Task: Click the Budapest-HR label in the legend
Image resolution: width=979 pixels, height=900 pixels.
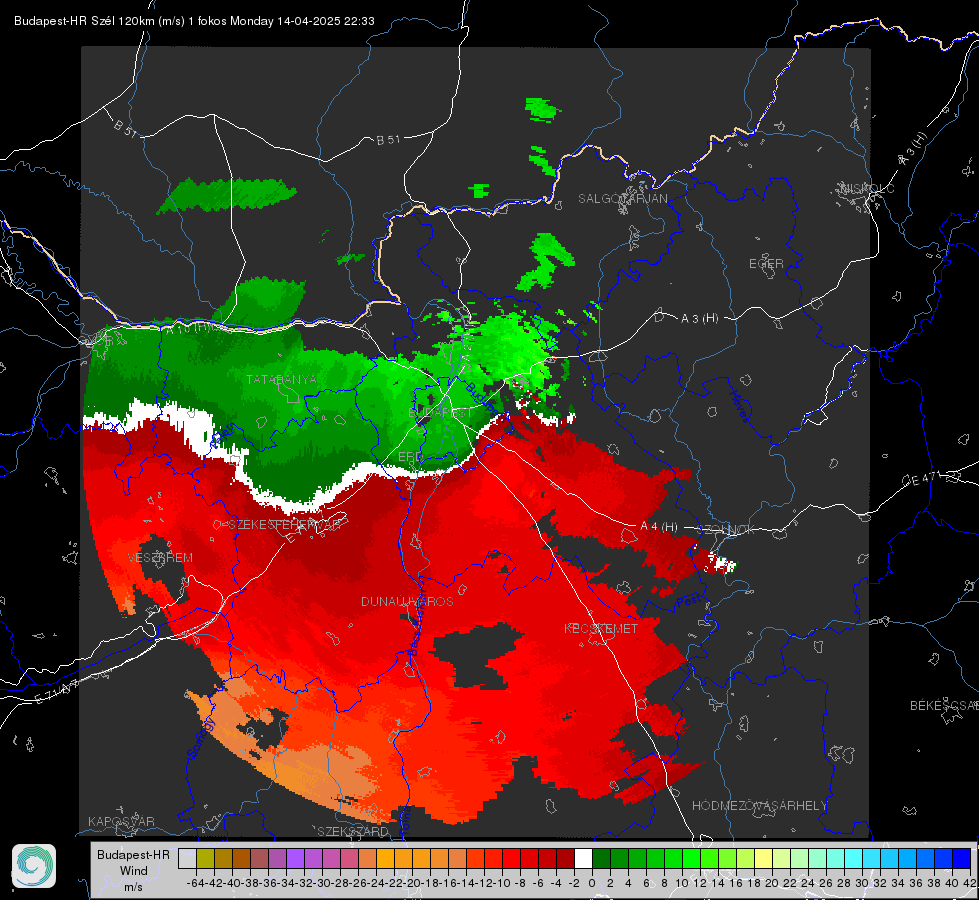Action: click(133, 854)
